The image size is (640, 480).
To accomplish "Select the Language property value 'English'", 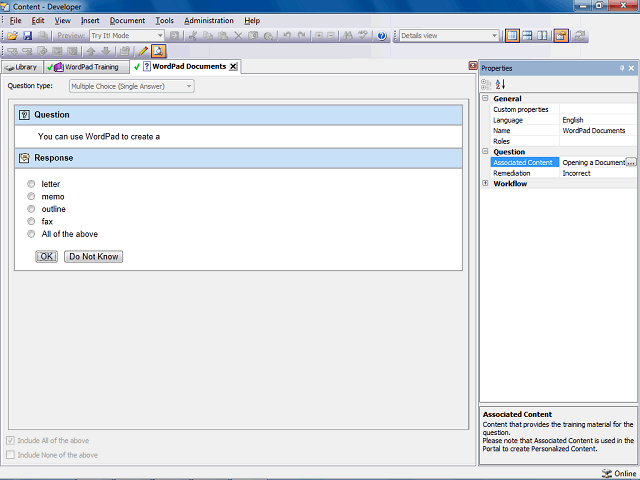I will point(573,120).
